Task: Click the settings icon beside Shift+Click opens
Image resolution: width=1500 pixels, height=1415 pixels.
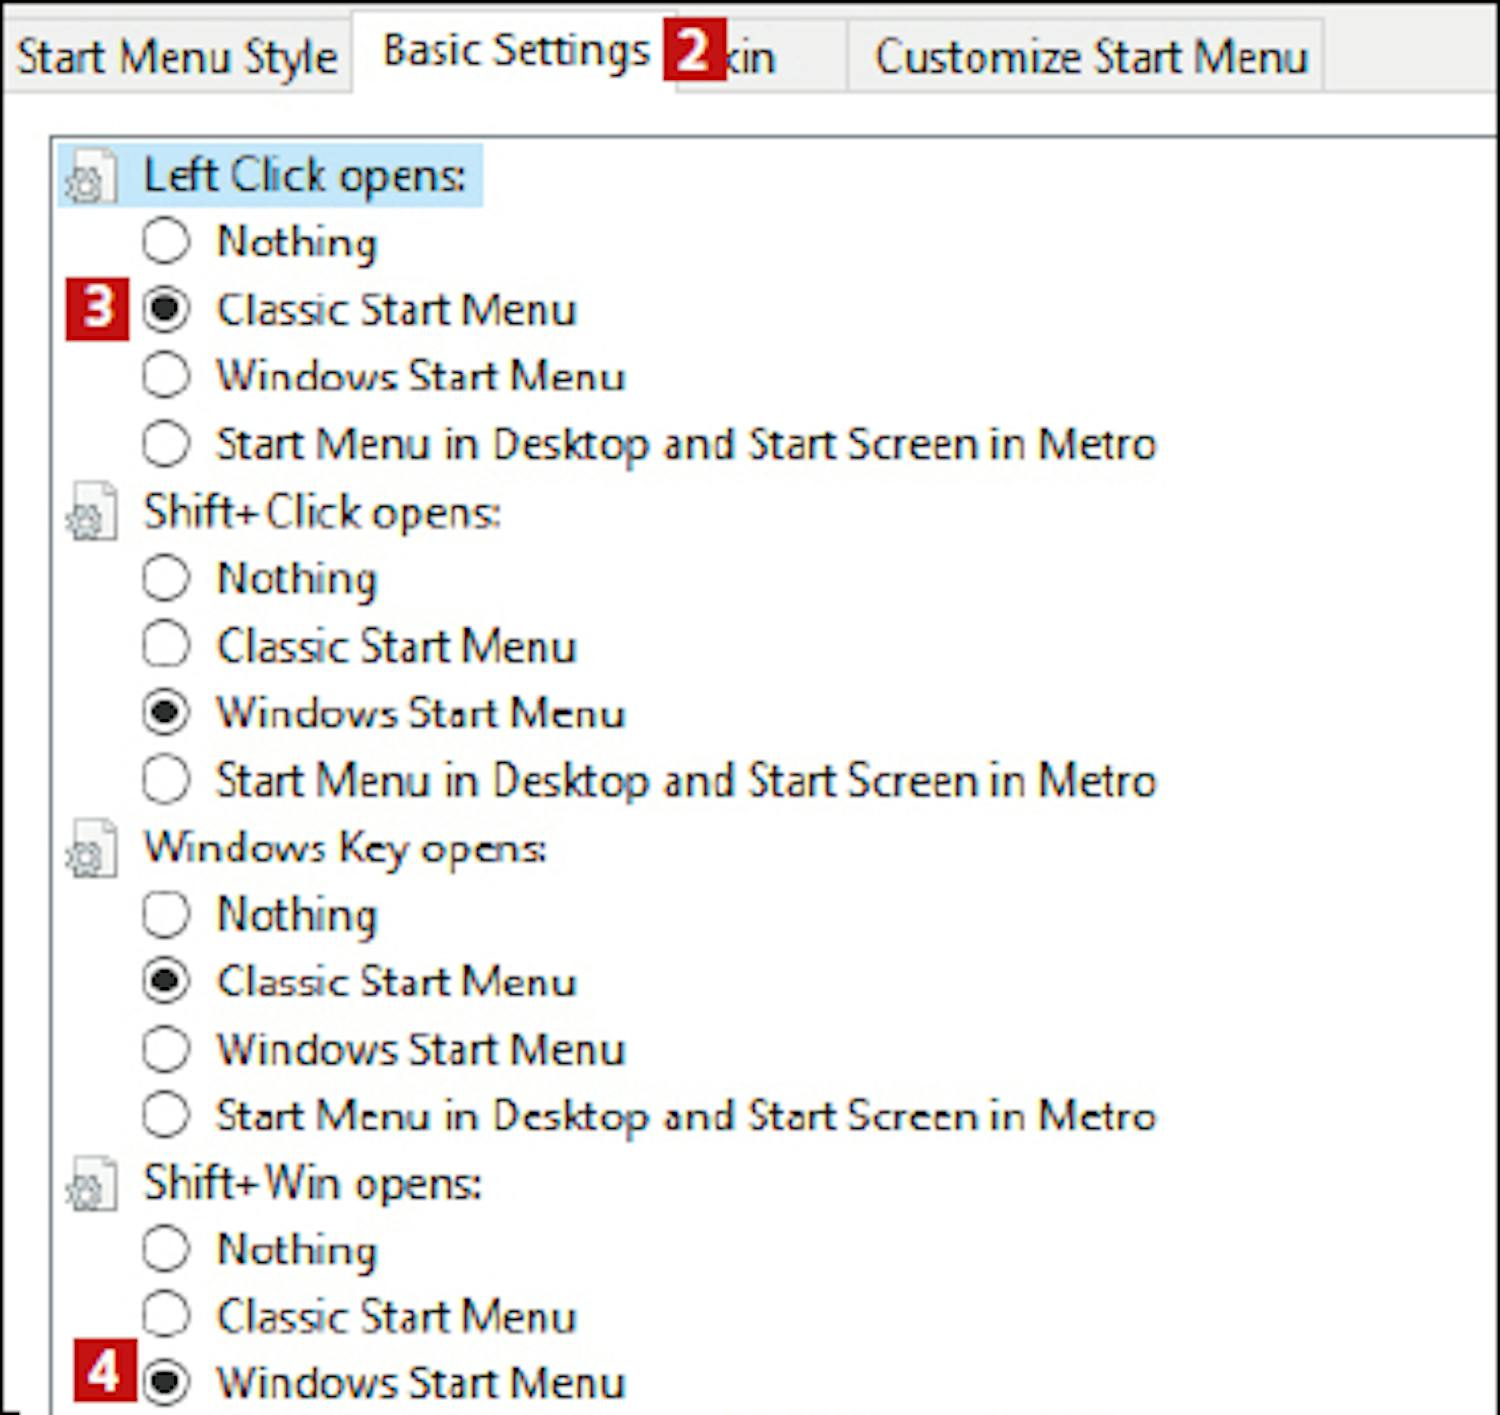Action: [x=90, y=513]
